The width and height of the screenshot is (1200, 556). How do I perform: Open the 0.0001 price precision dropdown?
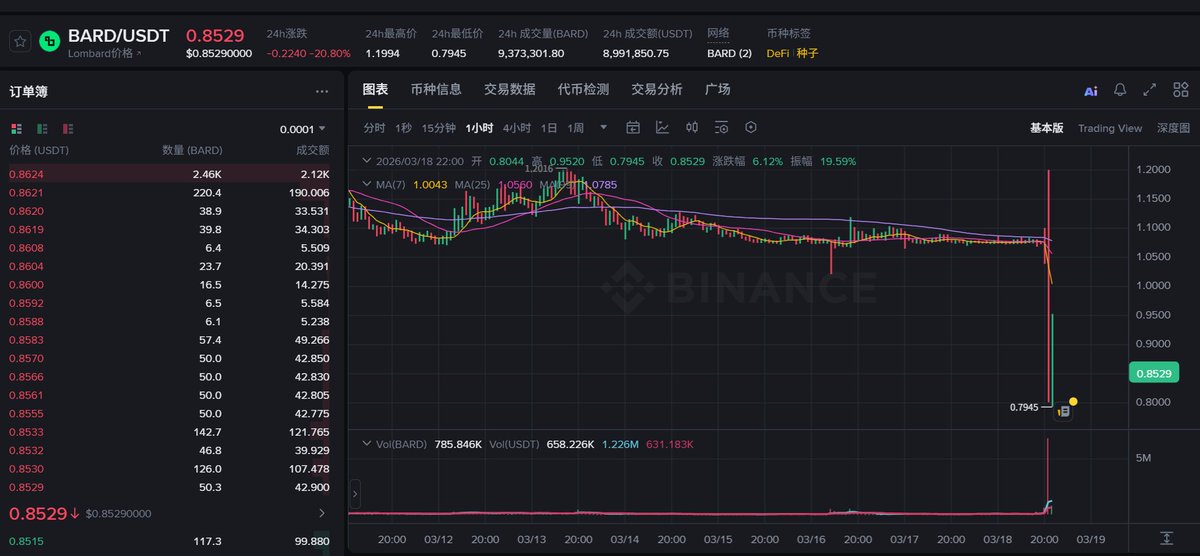pyautogui.click(x=303, y=129)
